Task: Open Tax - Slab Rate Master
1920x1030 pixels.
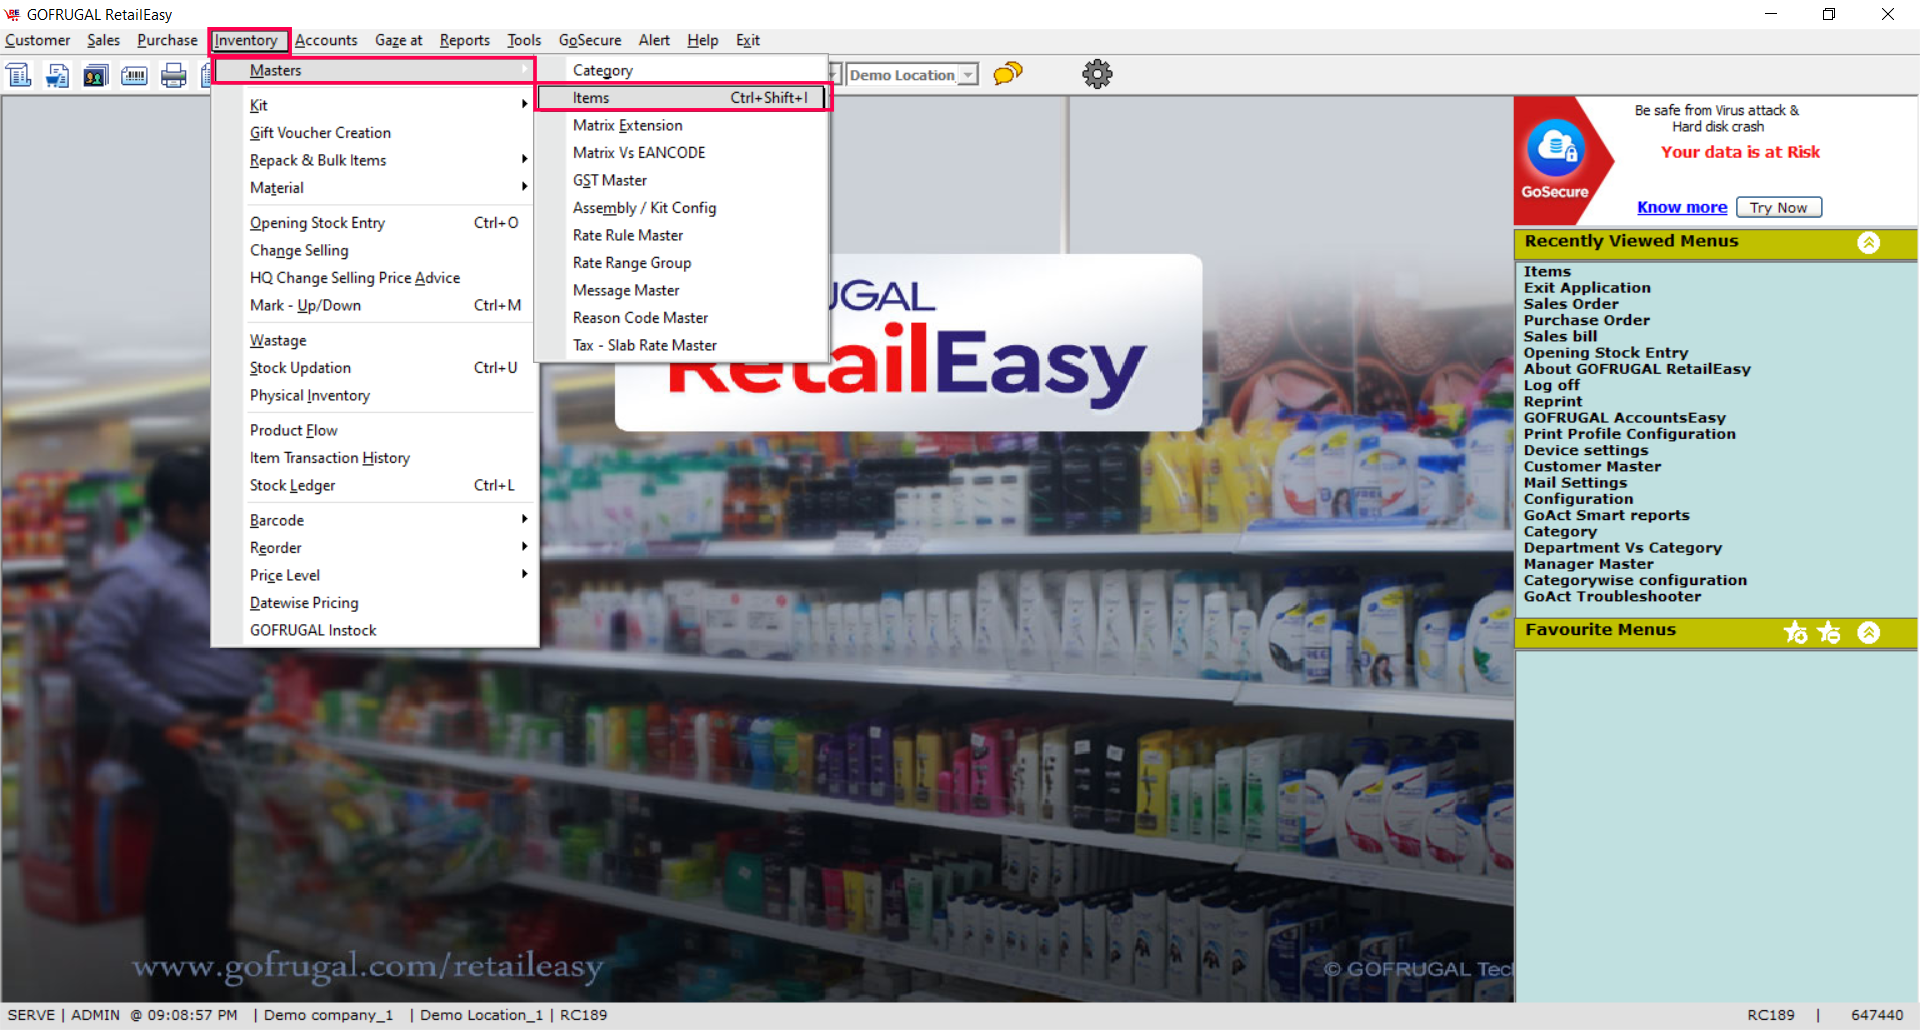Action: [683, 345]
